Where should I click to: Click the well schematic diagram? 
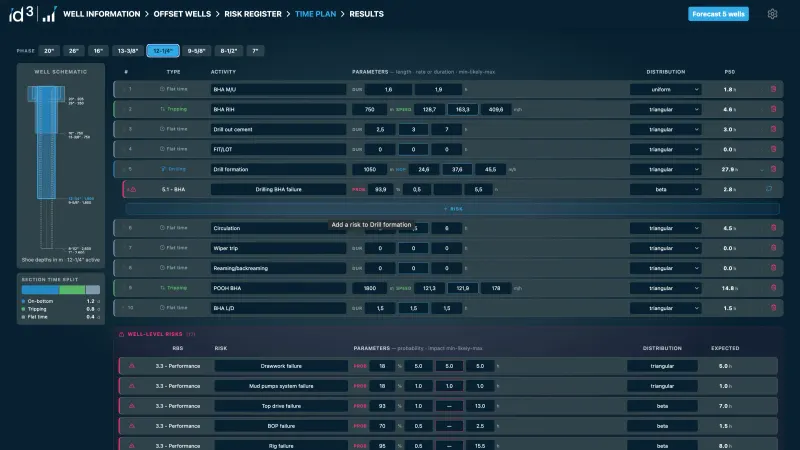[60, 168]
